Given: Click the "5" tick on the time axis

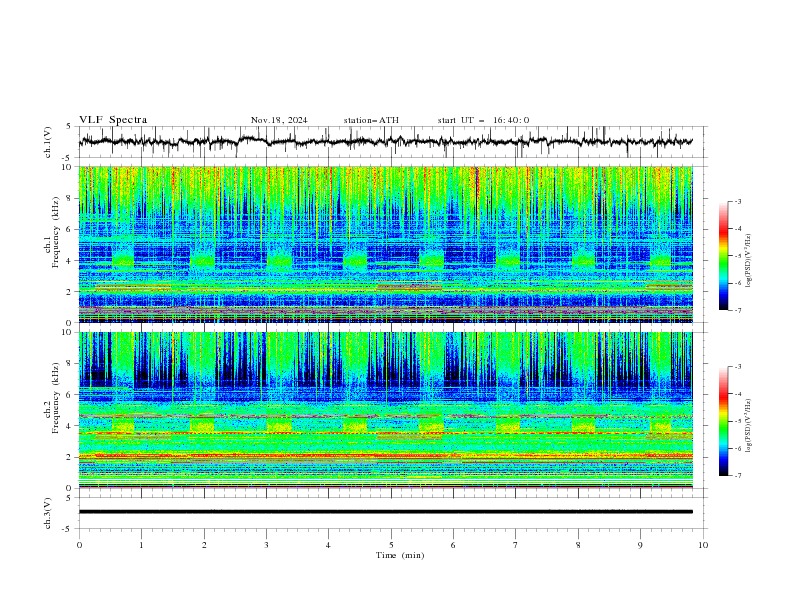Looking at the screenshot, I should point(391,545).
